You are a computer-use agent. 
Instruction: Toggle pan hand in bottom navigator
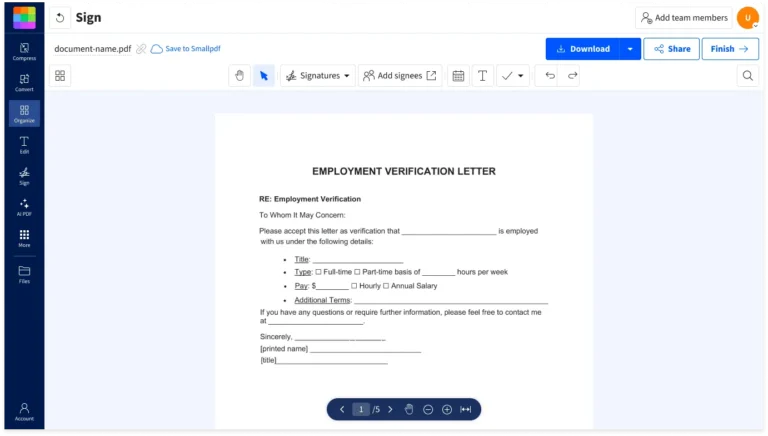tap(409, 409)
